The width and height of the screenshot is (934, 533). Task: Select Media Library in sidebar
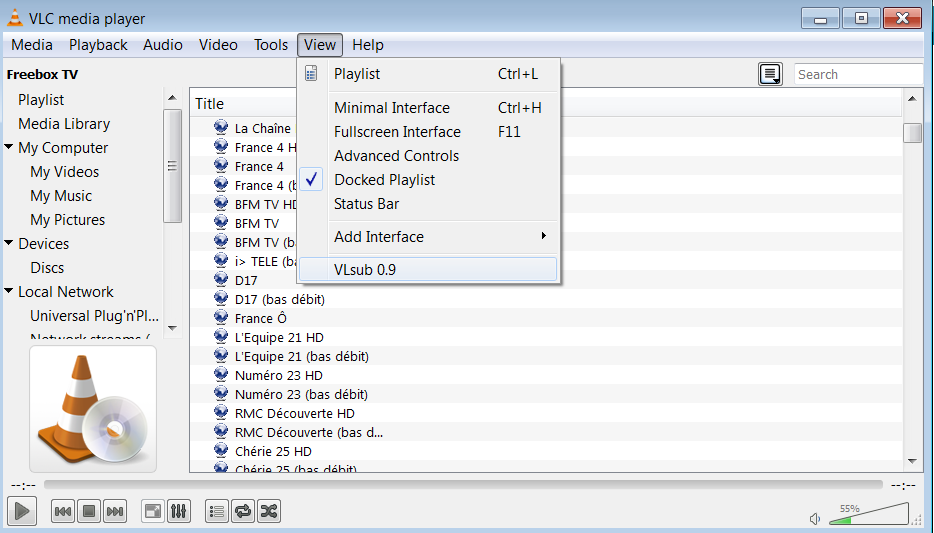point(64,124)
